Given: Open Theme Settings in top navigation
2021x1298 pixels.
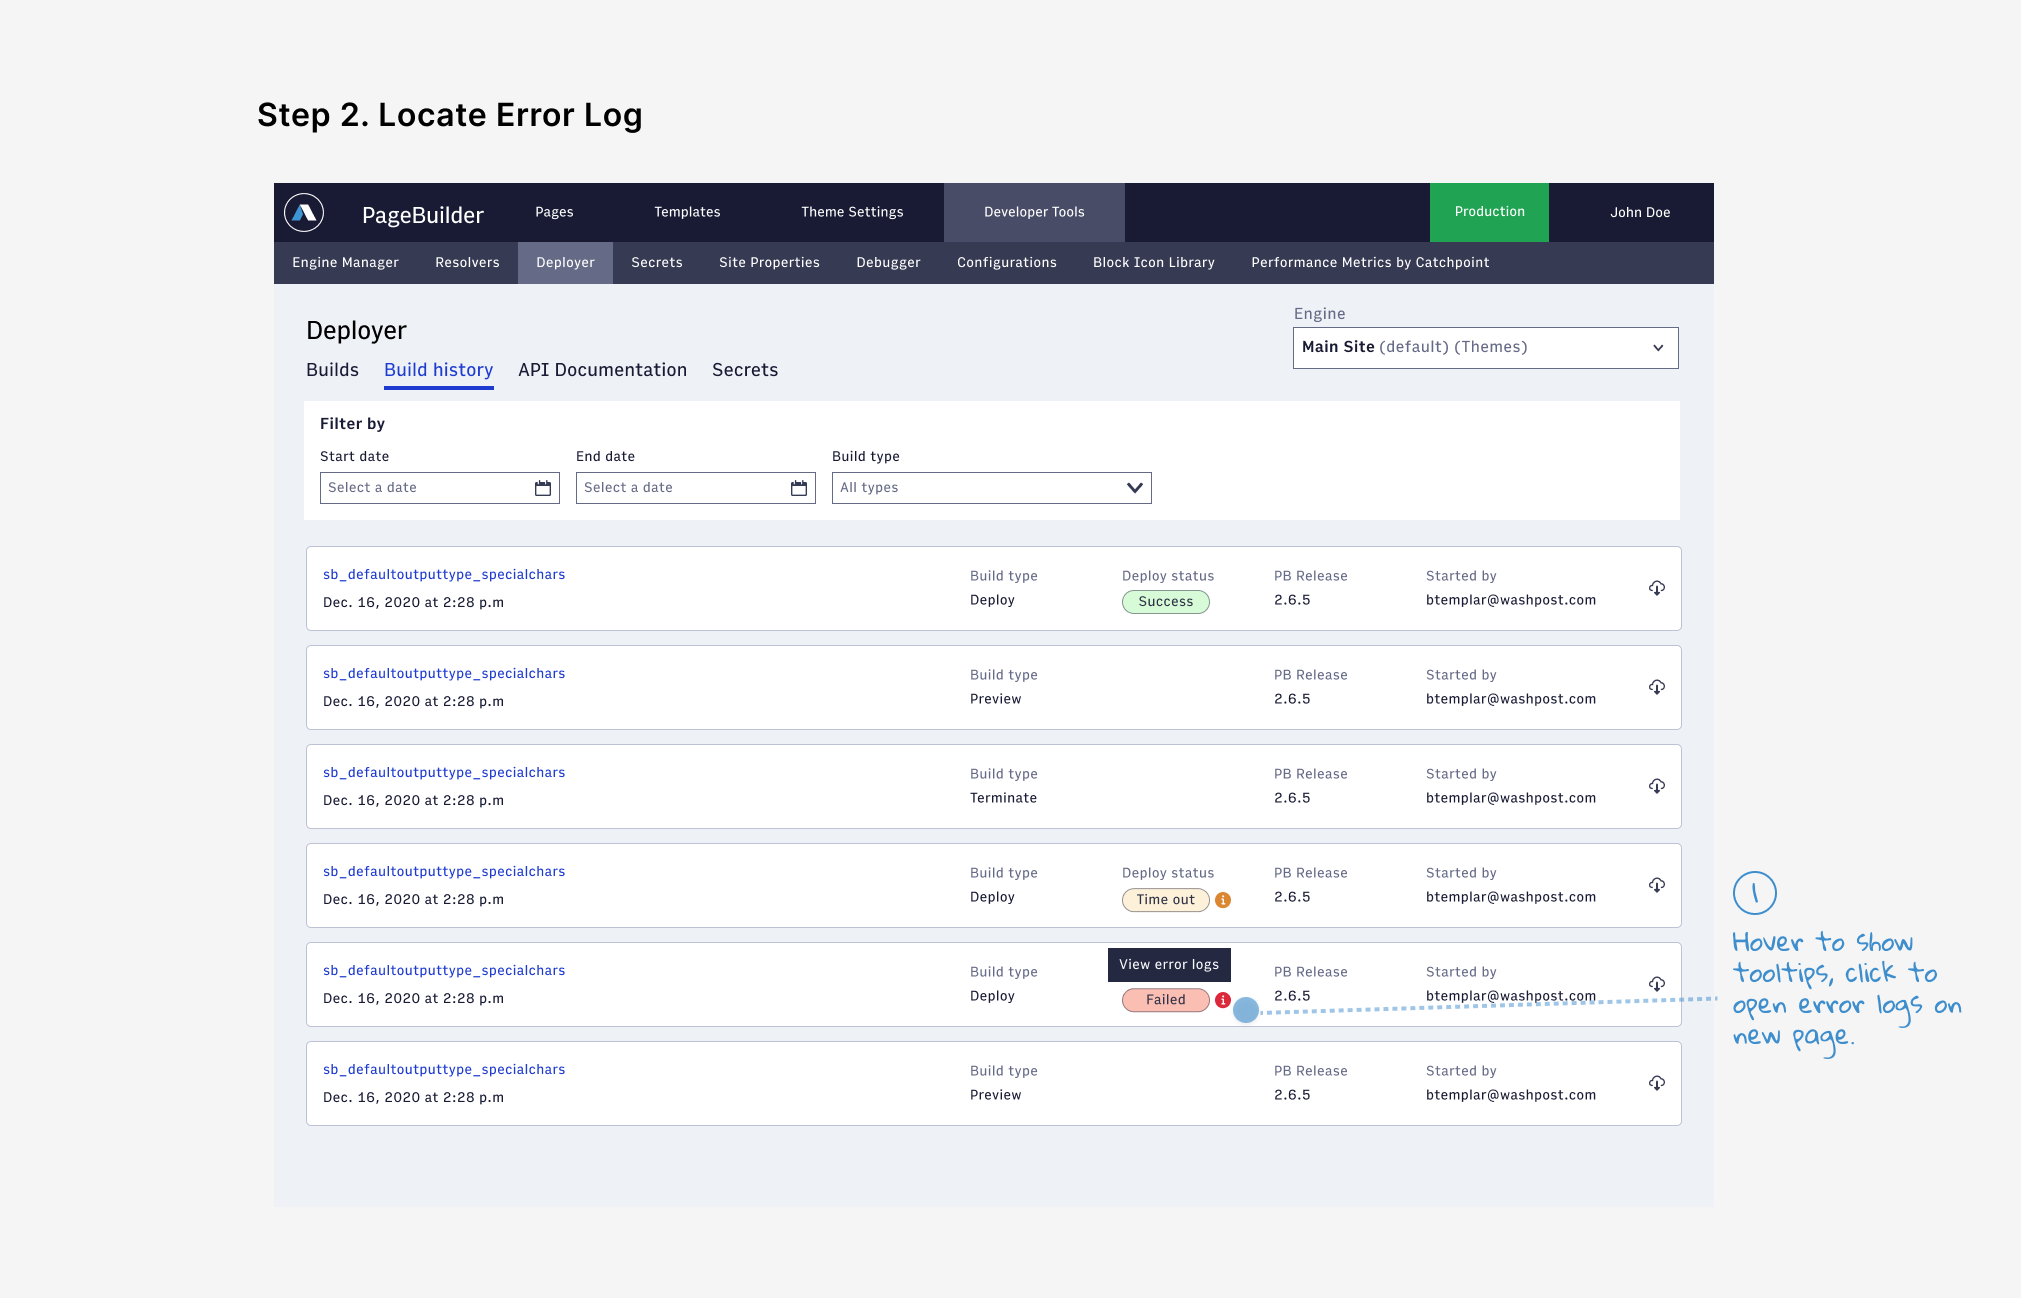Looking at the screenshot, I should (852, 212).
